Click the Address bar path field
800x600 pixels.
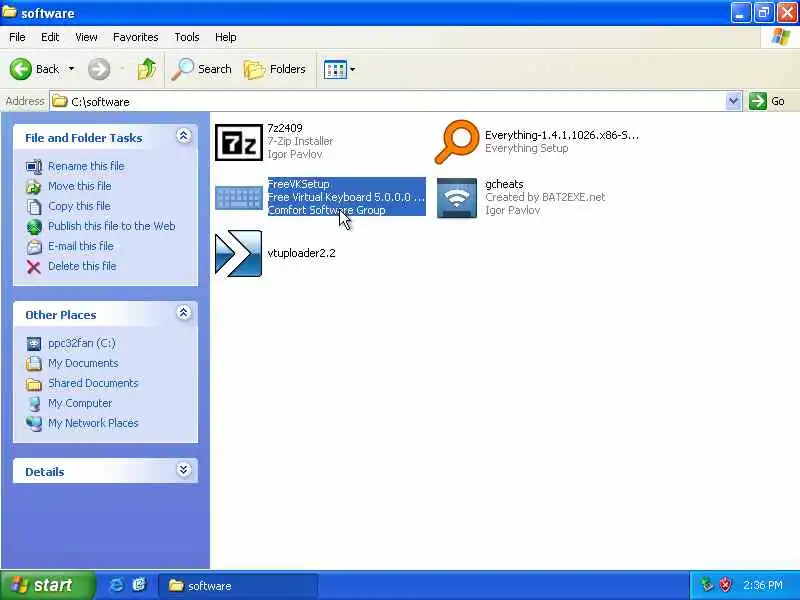point(388,101)
